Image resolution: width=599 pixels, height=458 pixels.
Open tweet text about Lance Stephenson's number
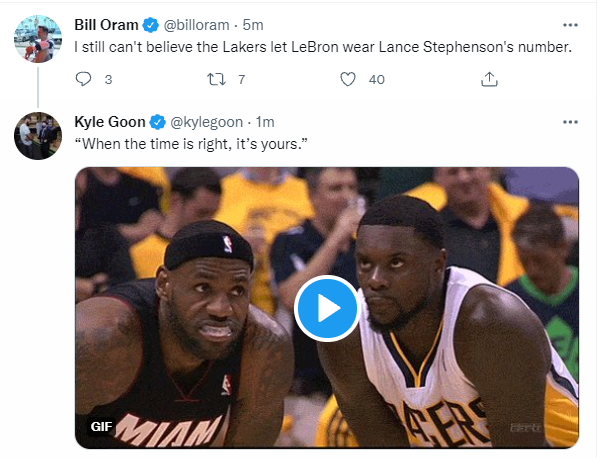(x=323, y=47)
